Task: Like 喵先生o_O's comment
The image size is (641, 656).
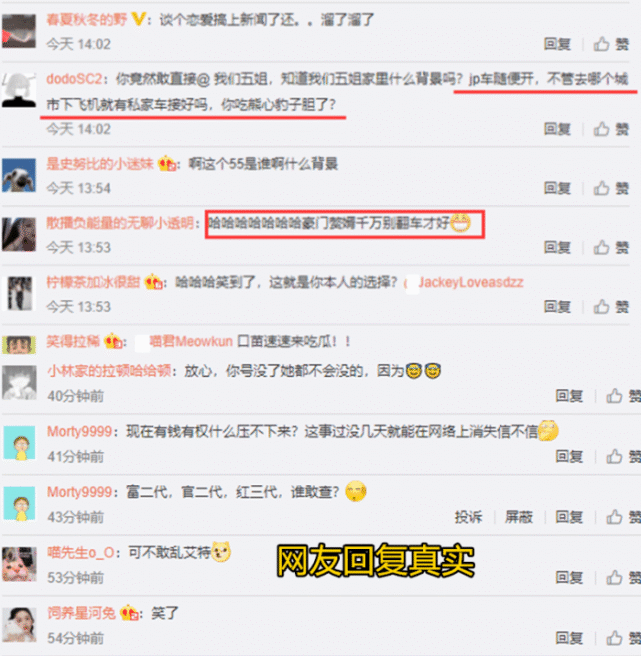Action: (623, 578)
